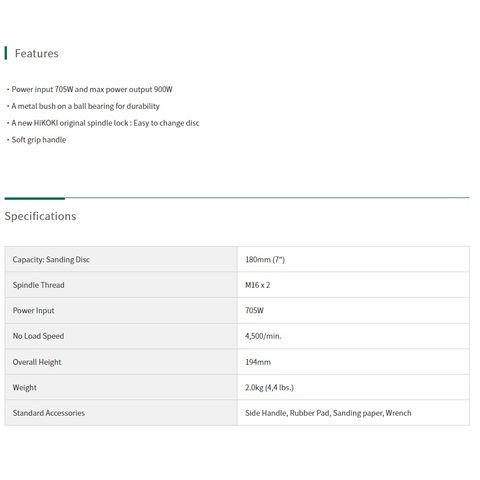Select the 180mm (7") value cell
This screenshot has height=480, width=480.
(x=353, y=259)
